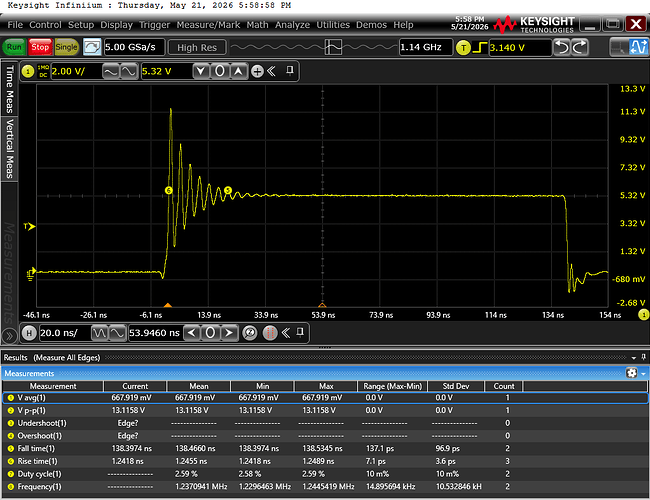The height and width of the screenshot is (500, 650).
Task: Click the pin icon on the channel toolbar
Action: click(x=290, y=70)
